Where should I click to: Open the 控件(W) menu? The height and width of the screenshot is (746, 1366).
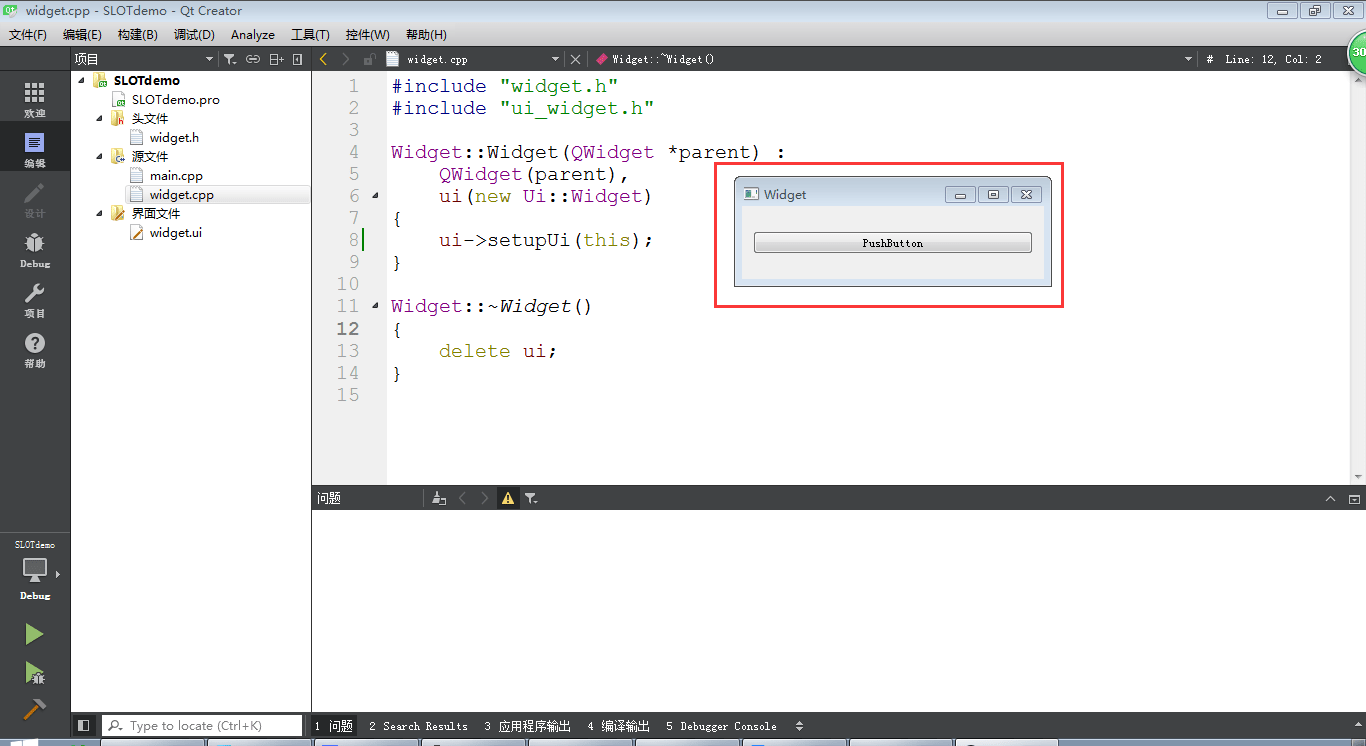coord(367,35)
